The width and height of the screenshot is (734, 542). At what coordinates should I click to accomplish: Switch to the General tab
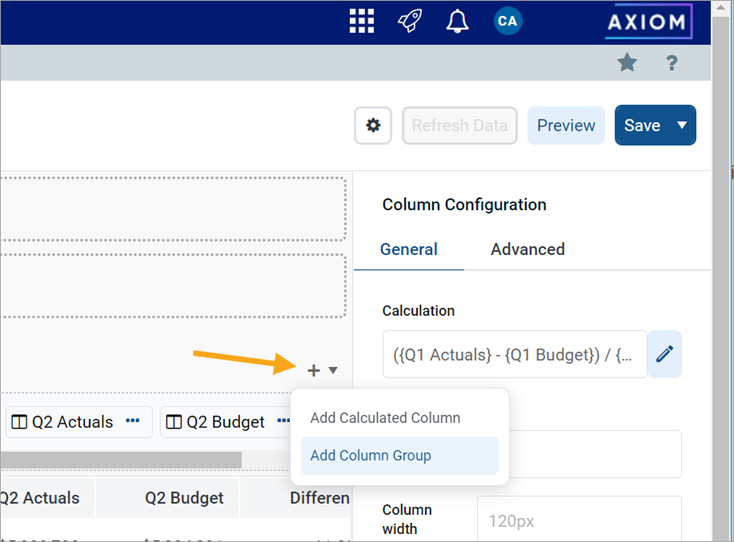(x=408, y=249)
